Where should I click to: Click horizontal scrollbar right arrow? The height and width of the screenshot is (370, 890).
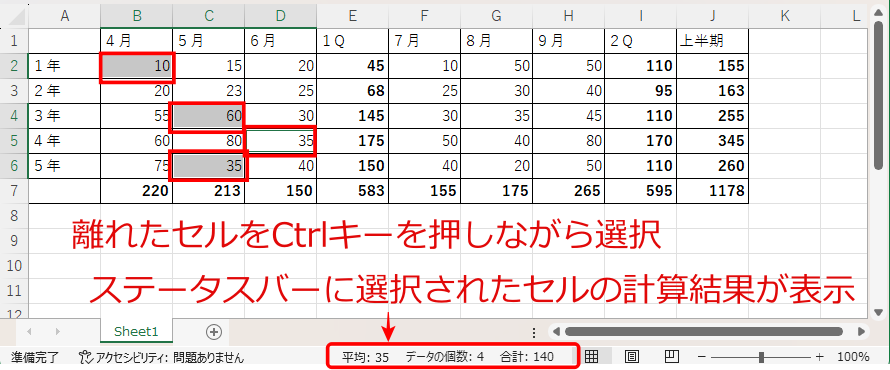click(862, 331)
